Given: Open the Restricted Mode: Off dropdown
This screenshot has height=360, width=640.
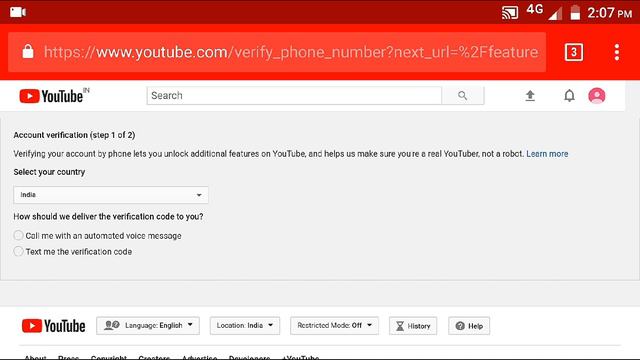Looking at the screenshot, I should click(334, 326).
